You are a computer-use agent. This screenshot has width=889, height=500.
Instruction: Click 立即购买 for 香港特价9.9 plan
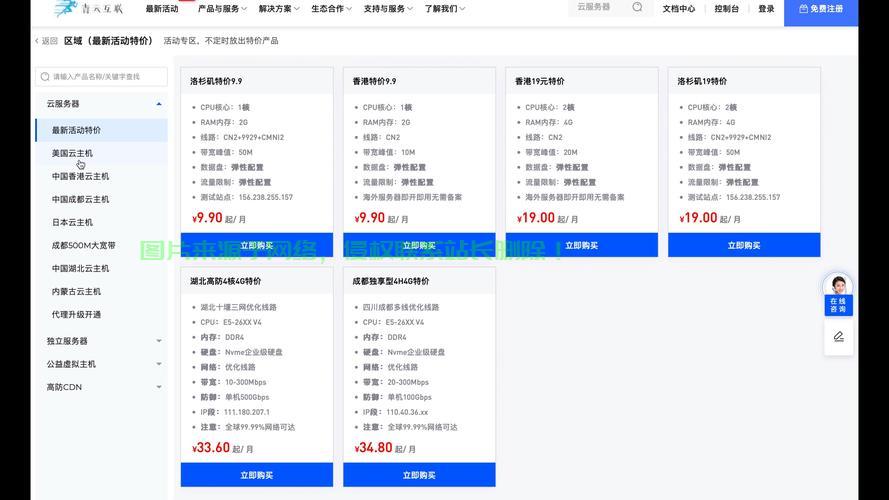pos(419,245)
